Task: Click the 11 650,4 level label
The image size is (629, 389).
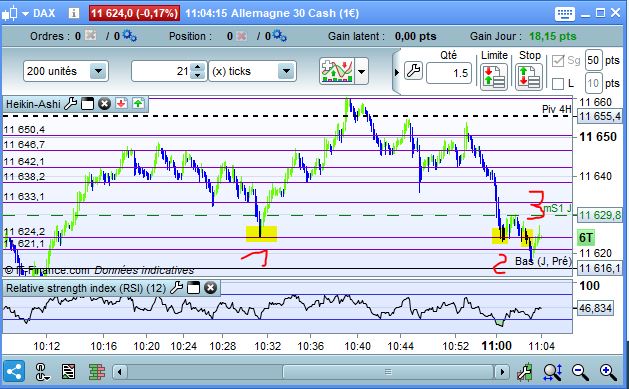Action: (x=24, y=130)
